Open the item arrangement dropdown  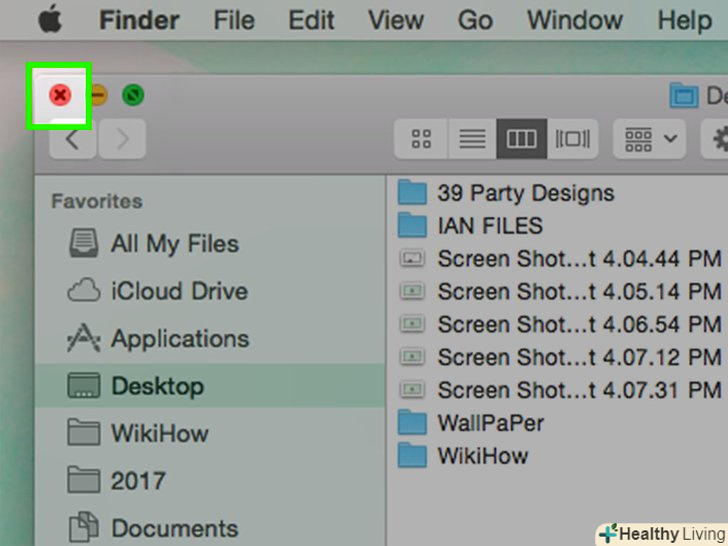click(x=650, y=139)
